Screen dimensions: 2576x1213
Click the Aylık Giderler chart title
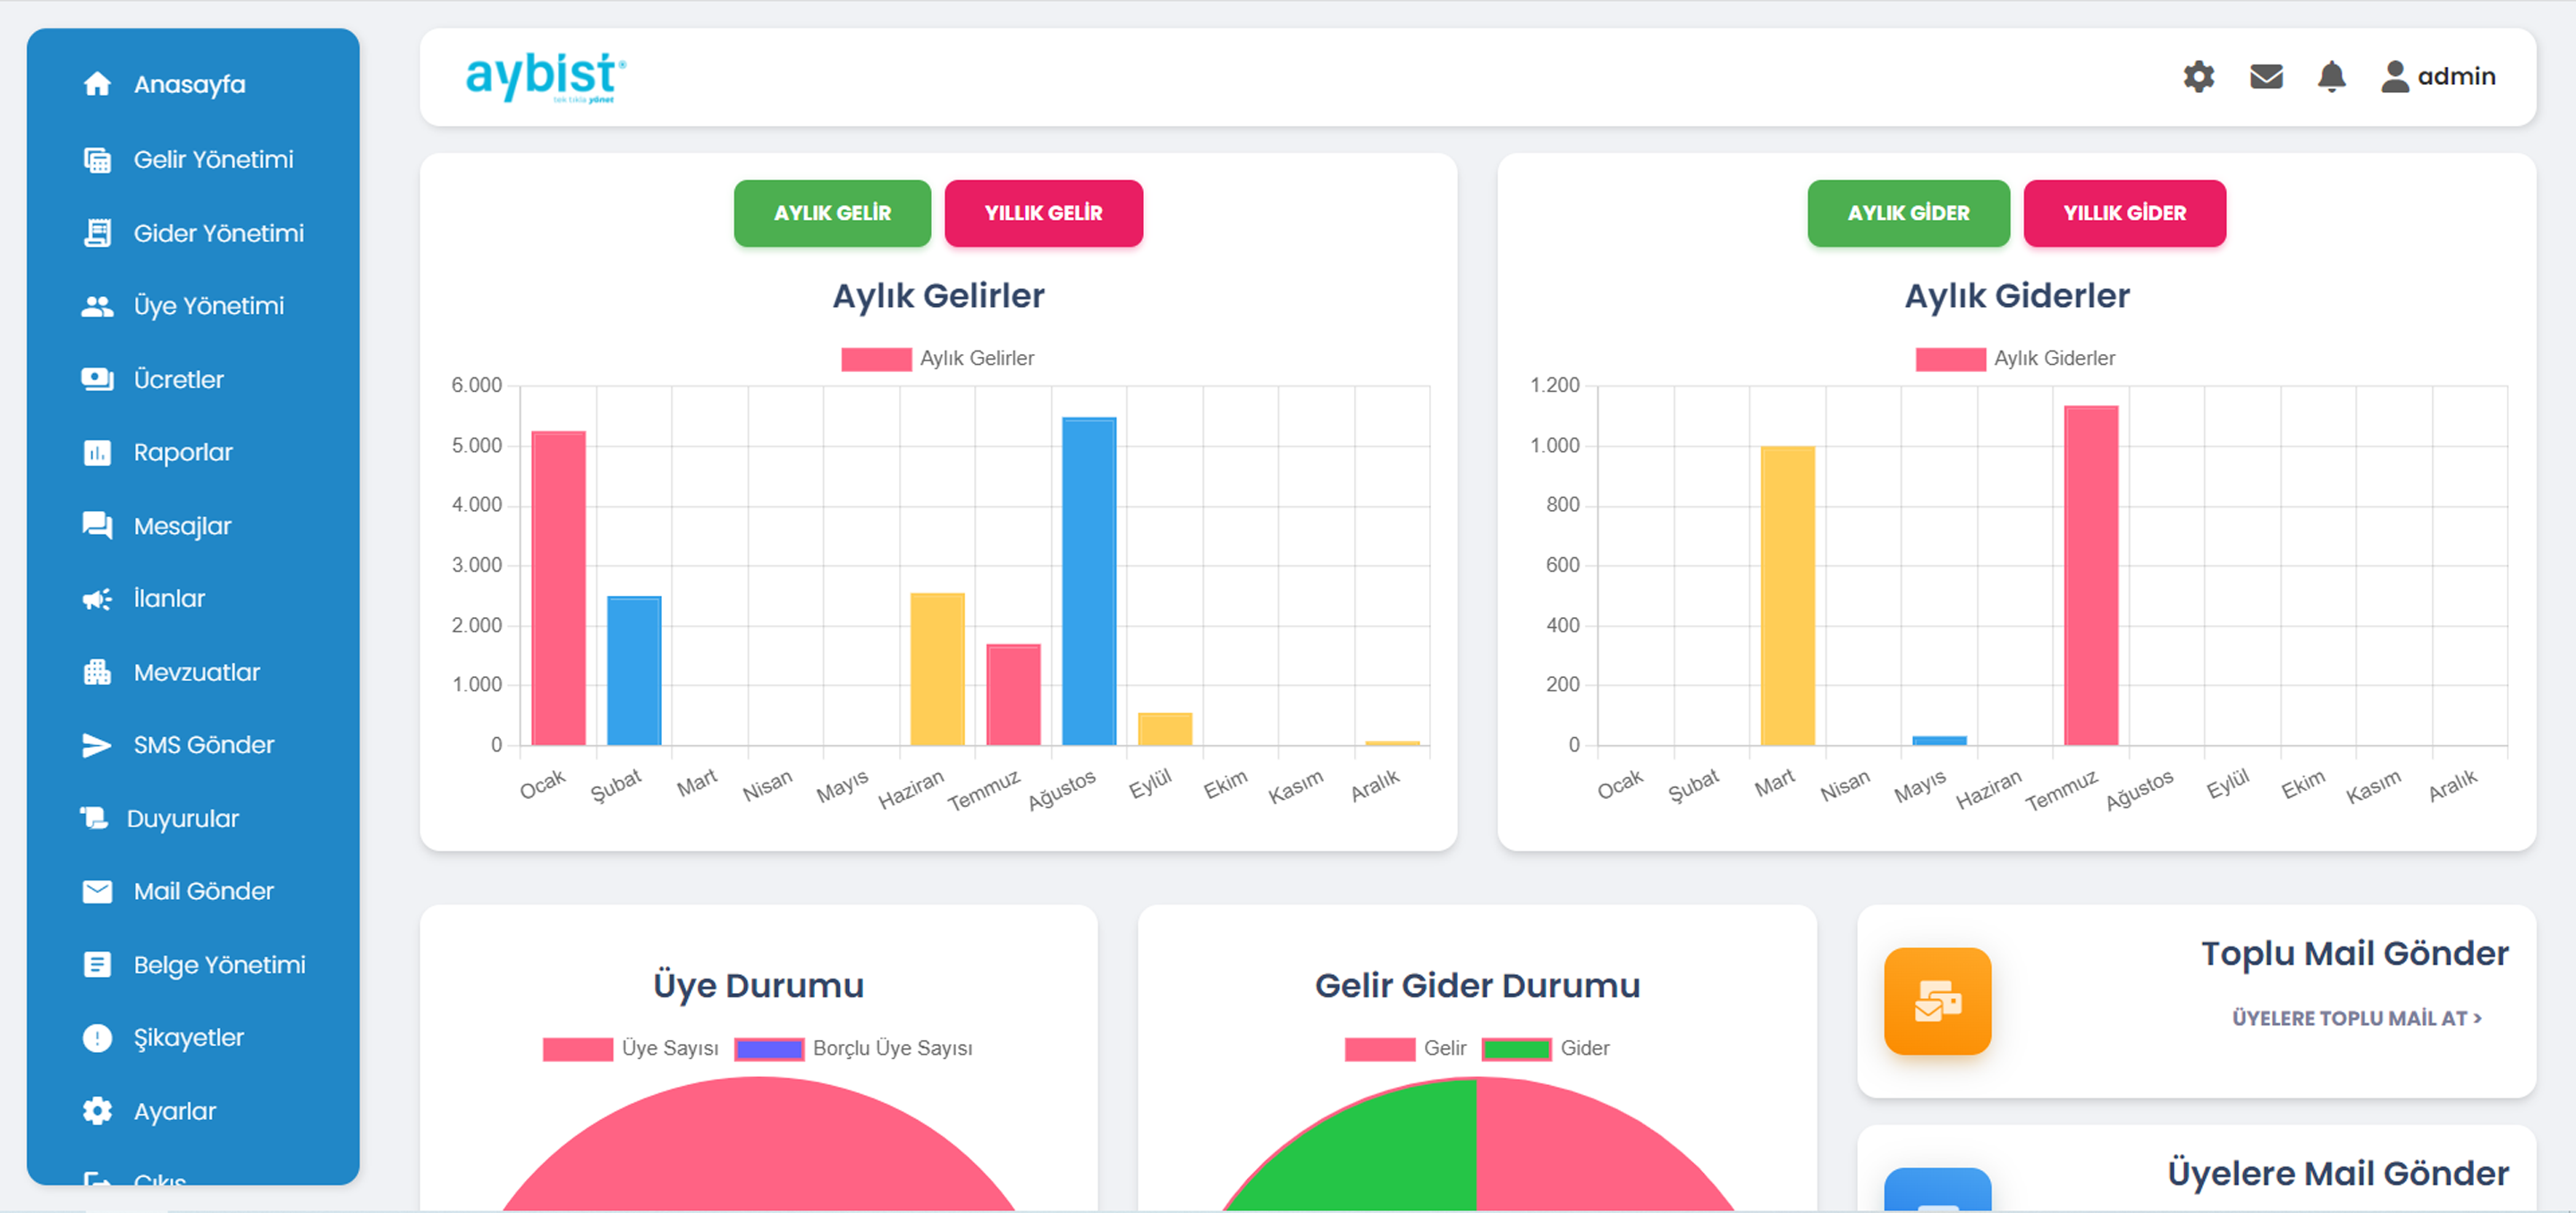pyautogui.click(x=2016, y=296)
